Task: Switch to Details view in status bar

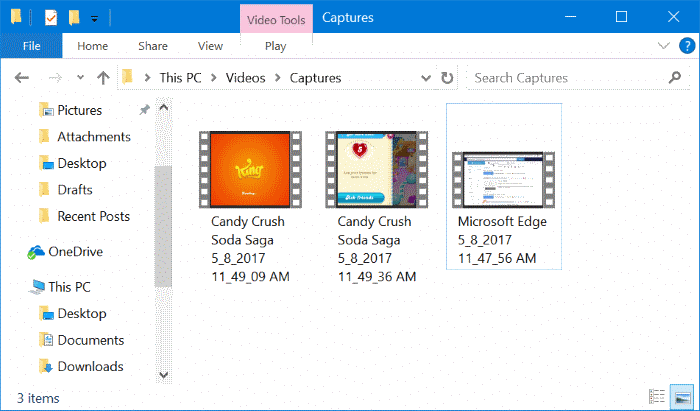Action: 657,396
